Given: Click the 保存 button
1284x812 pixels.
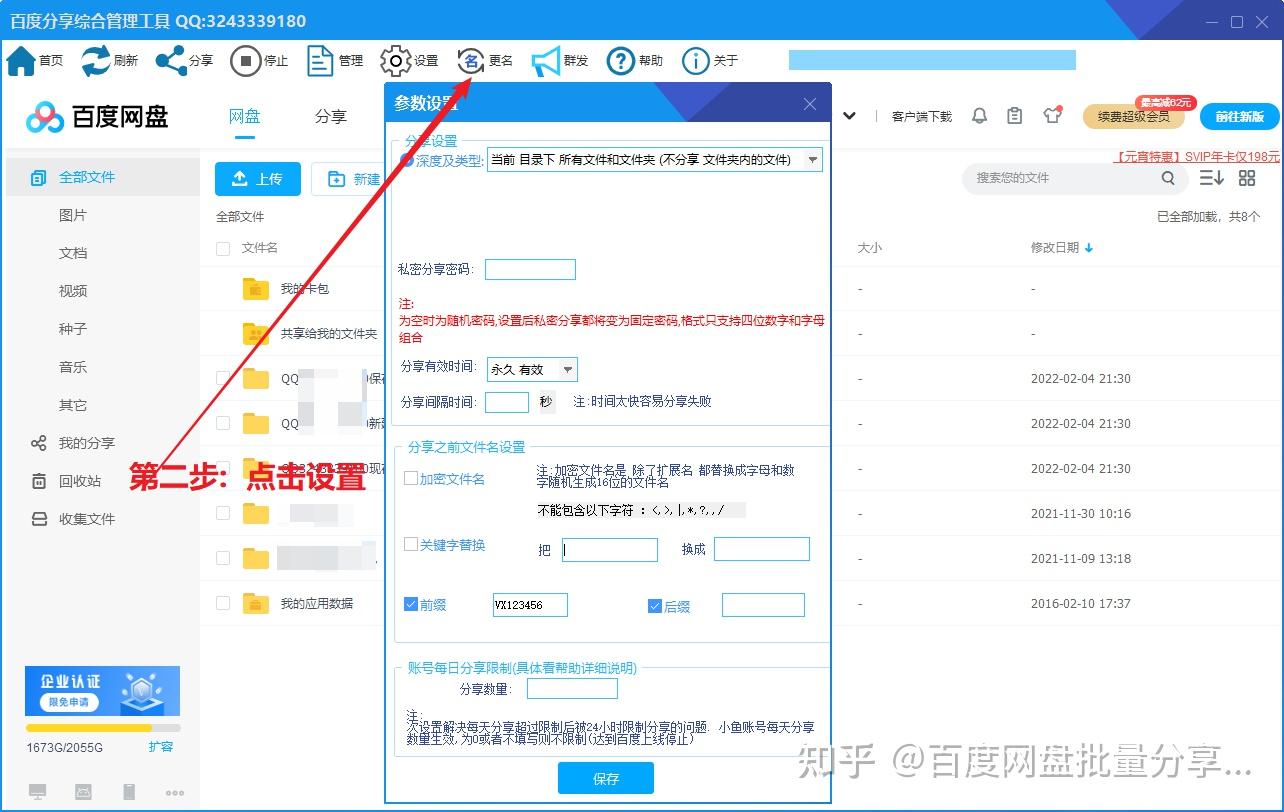Looking at the screenshot, I should [606, 778].
